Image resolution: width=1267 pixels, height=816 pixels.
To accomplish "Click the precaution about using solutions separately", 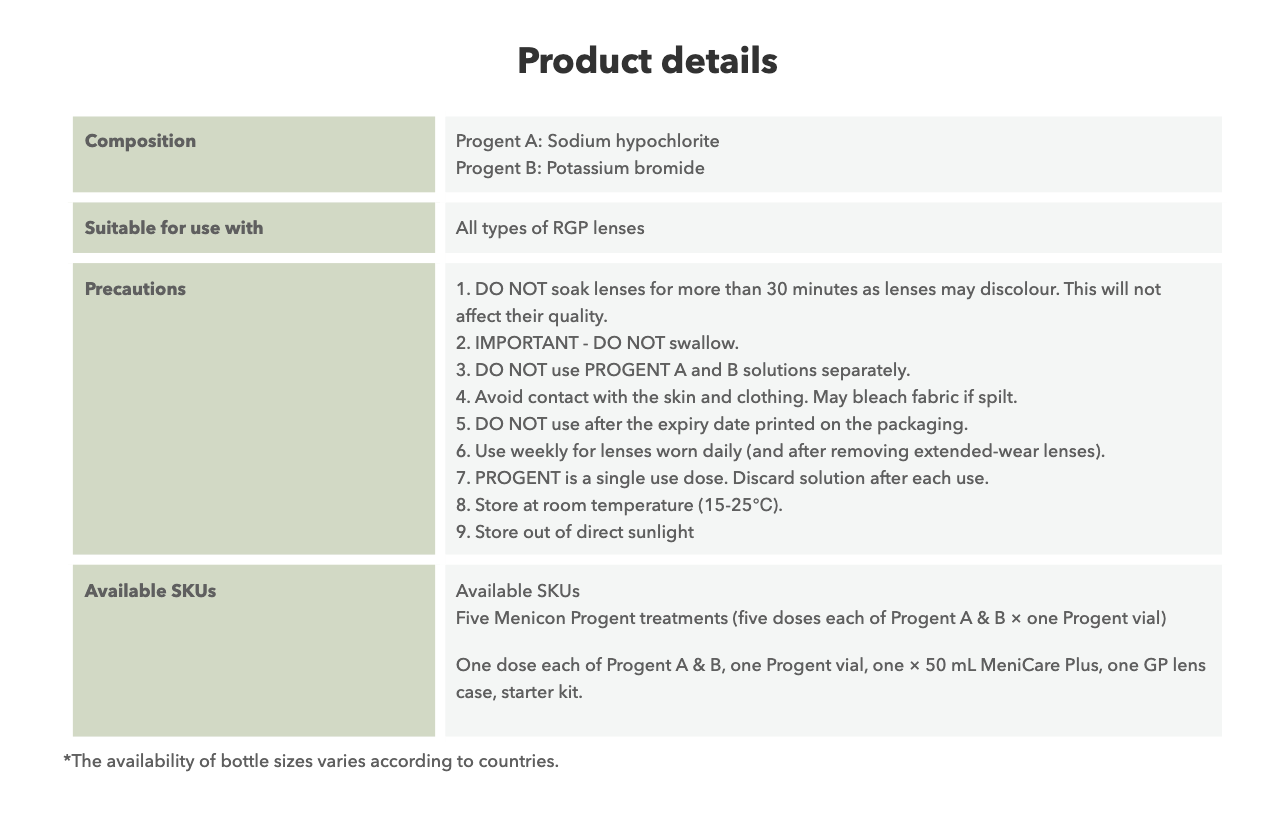I will pos(682,370).
